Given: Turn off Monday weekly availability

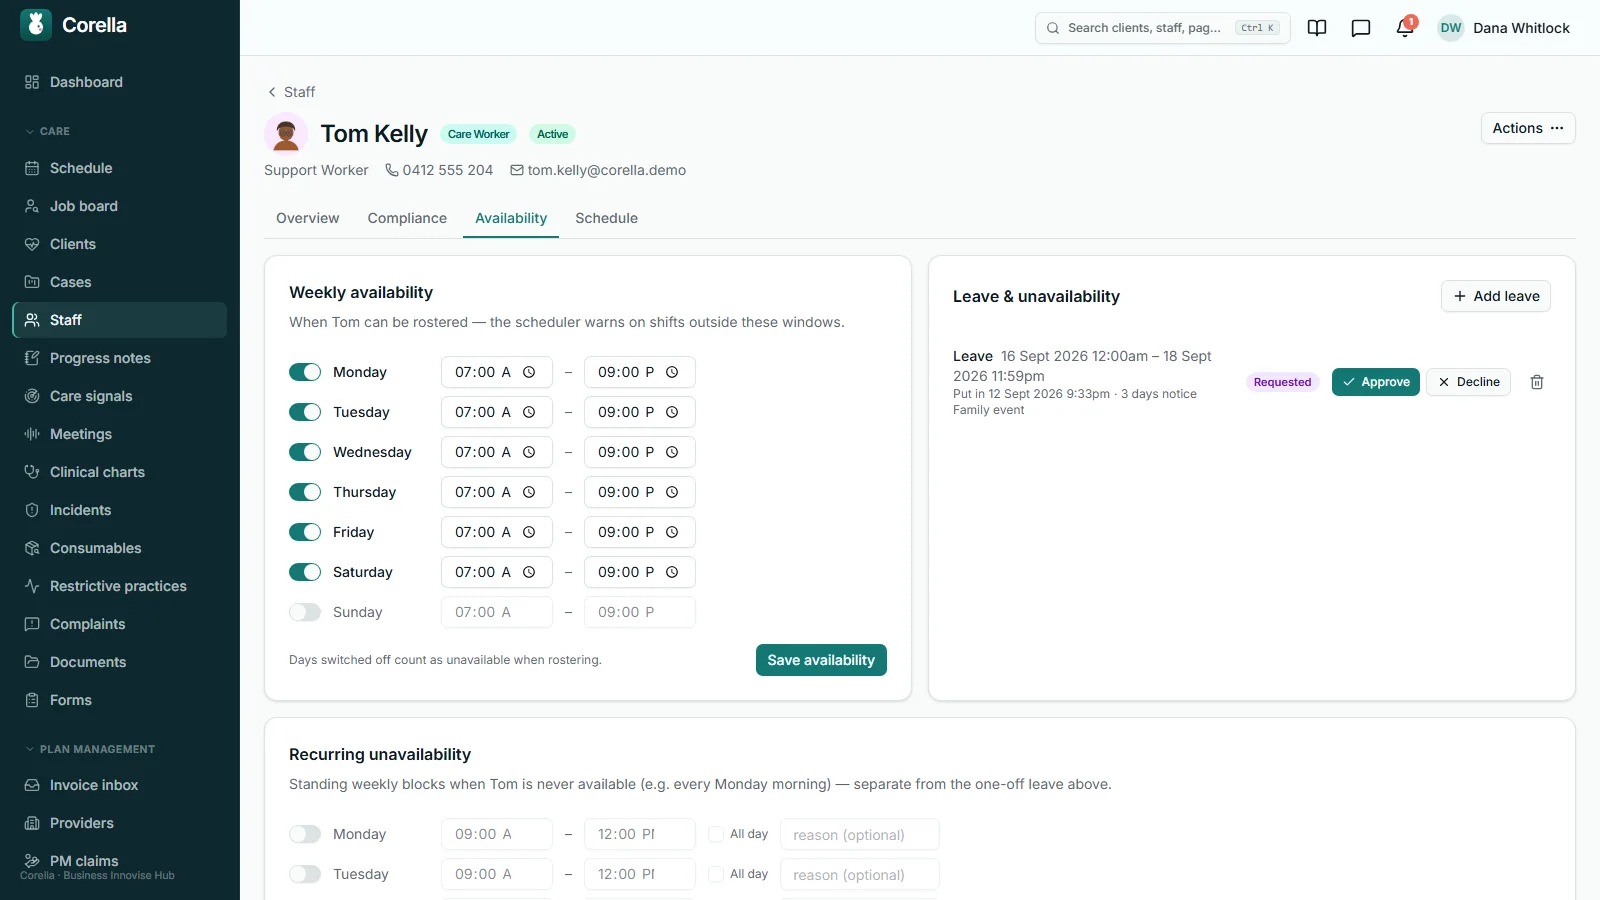Looking at the screenshot, I should [305, 372].
